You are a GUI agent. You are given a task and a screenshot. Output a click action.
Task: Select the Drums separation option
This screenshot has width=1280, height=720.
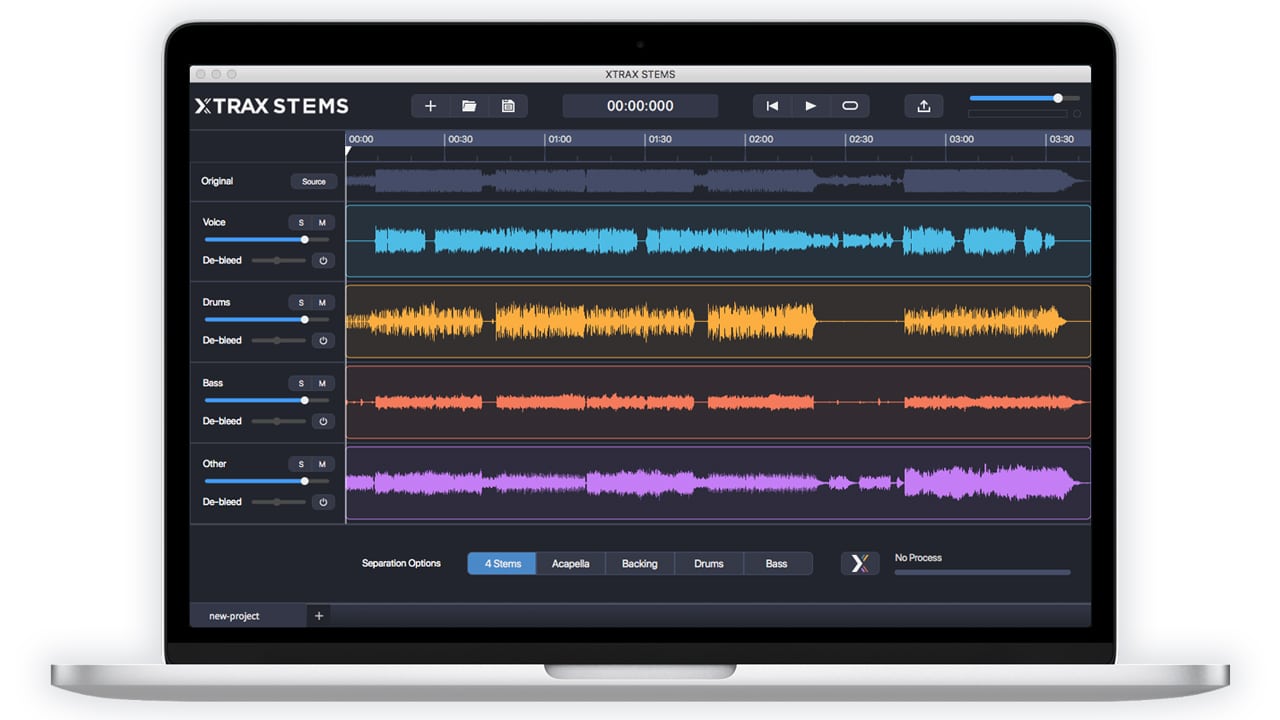[709, 564]
